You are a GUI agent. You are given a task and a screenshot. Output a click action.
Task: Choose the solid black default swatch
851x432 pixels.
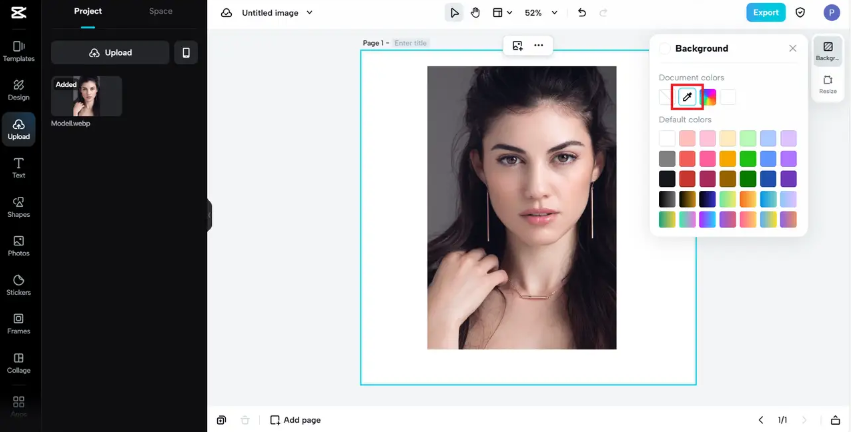pyautogui.click(x=667, y=179)
